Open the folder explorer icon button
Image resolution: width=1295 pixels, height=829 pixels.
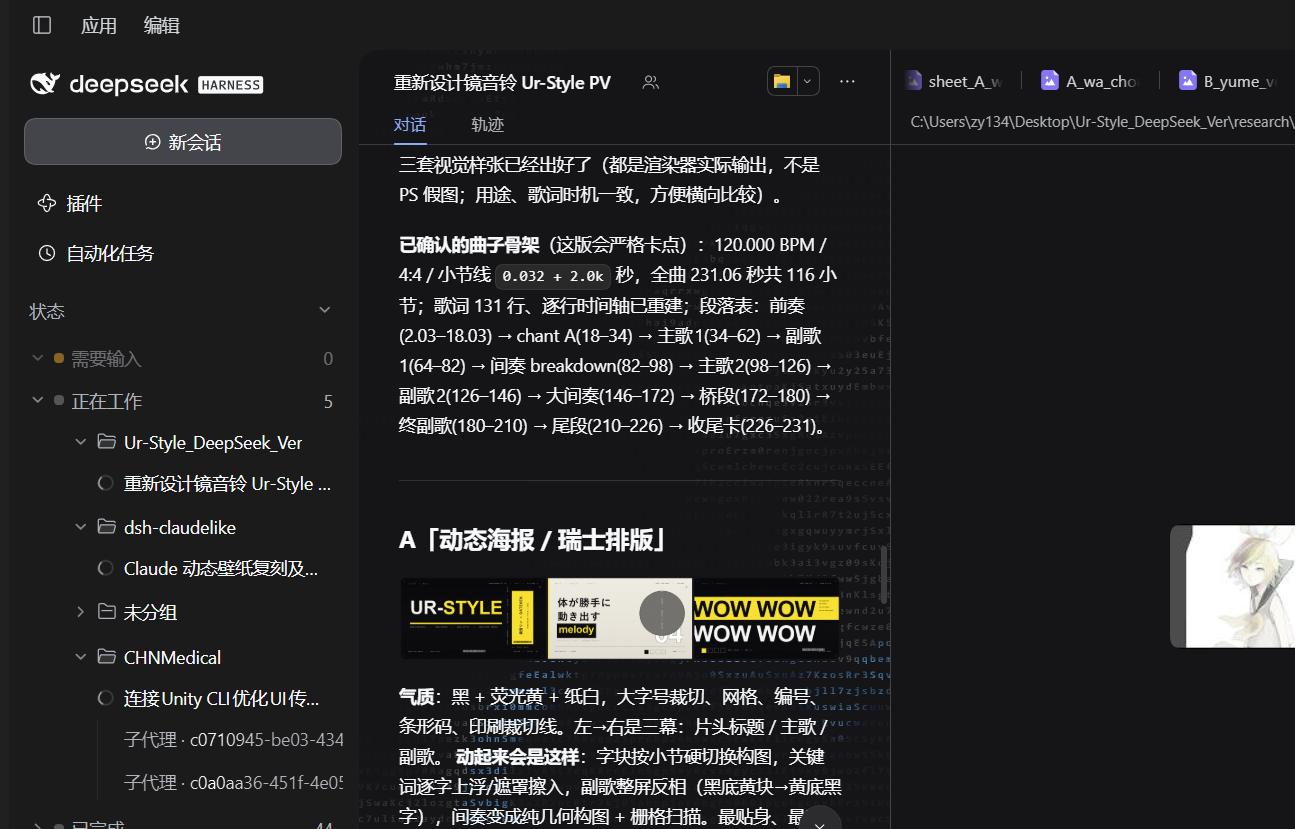point(782,81)
